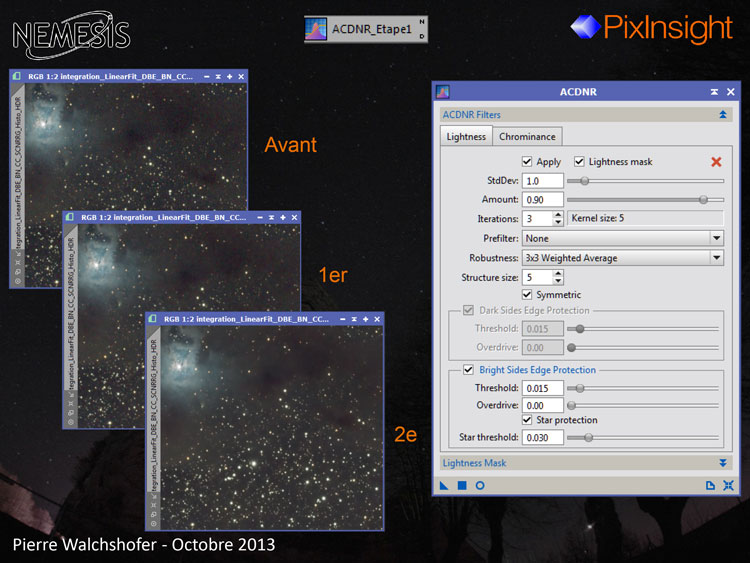This screenshot has height=563, width=750.
Task: Close the Avant image window
Action: click(241, 77)
